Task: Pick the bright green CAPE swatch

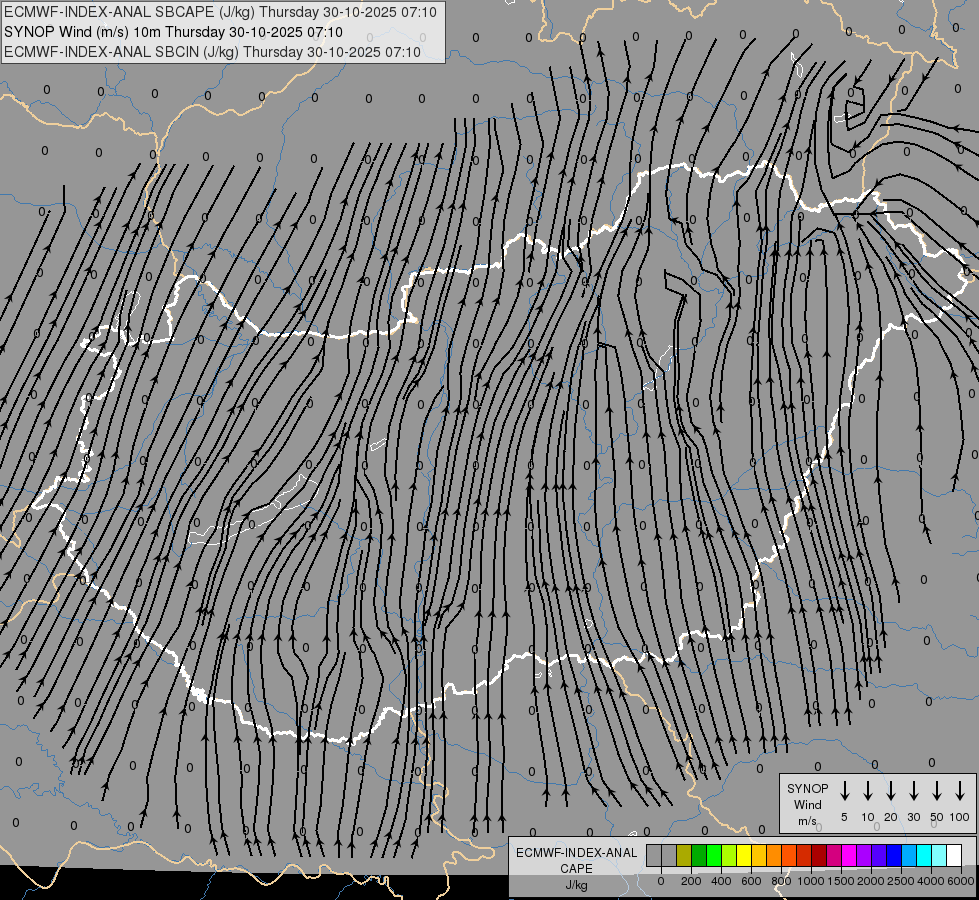Action: coord(714,855)
